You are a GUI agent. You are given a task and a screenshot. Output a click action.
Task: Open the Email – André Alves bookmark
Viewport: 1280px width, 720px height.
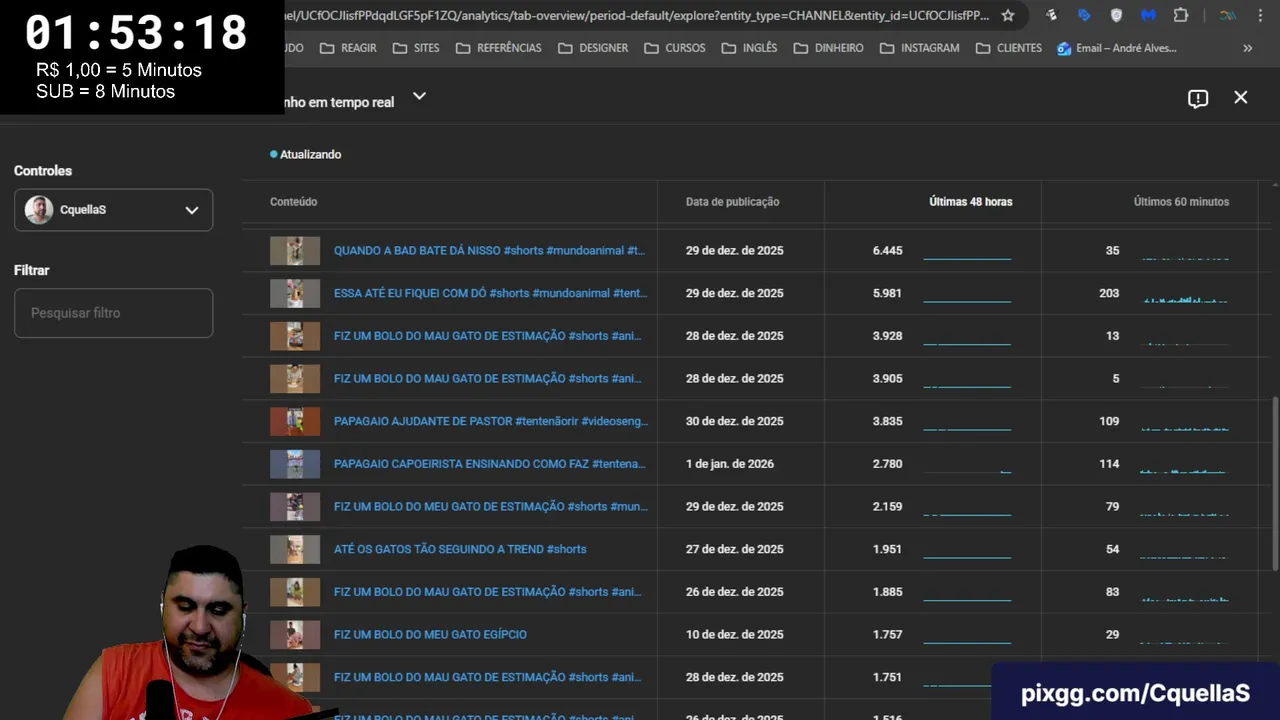pyautogui.click(x=1117, y=48)
